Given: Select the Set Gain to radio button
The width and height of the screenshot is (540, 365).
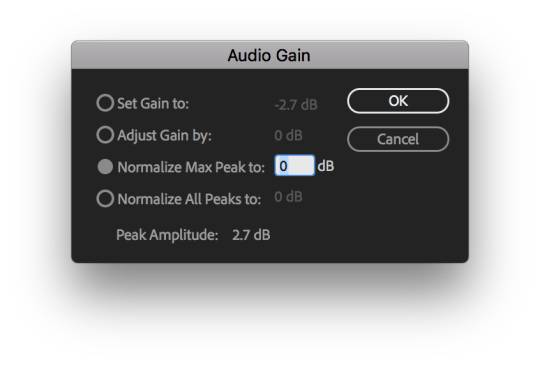Looking at the screenshot, I should pos(105,103).
